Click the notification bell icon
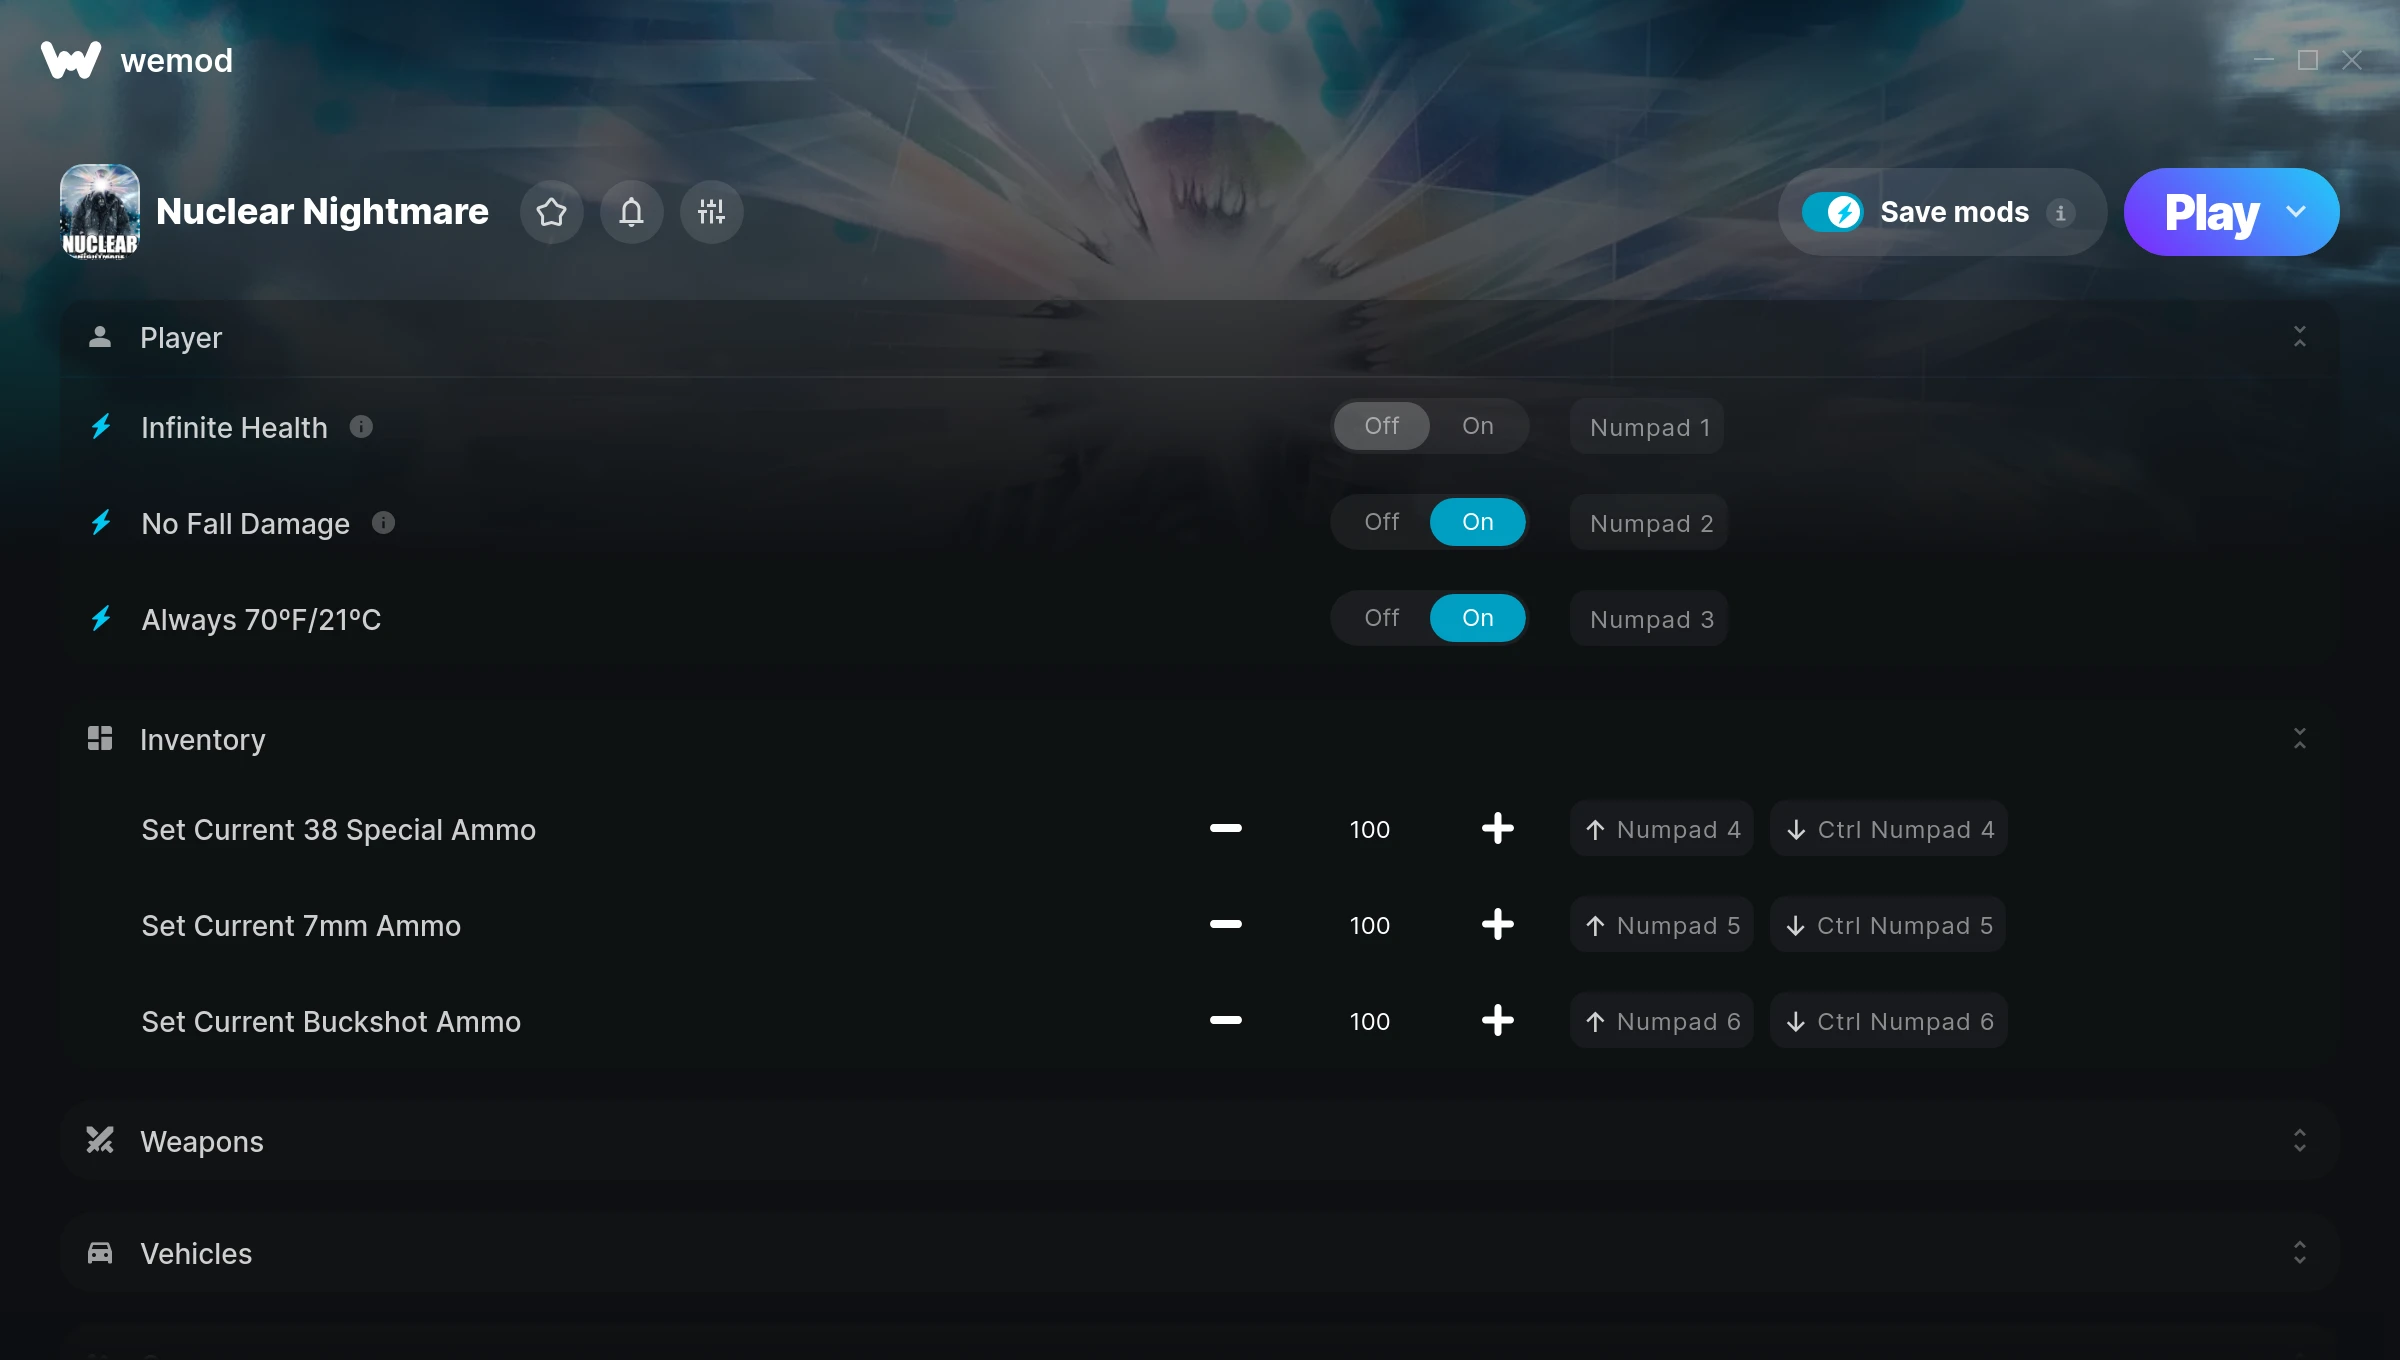Image resolution: width=2400 pixels, height=1360 pixels. click(631, 212)
